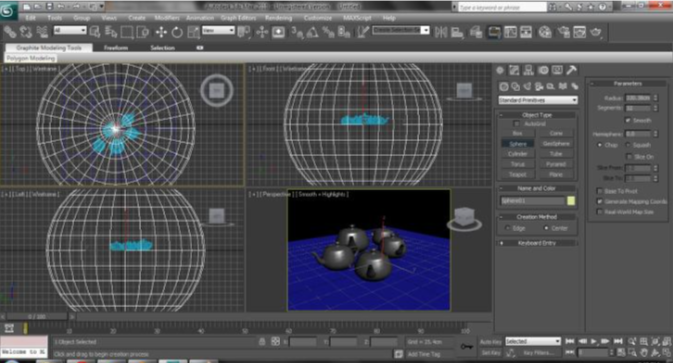Open the Standard Primitives dropdown
Screen dimensions: 673x363
538,100
